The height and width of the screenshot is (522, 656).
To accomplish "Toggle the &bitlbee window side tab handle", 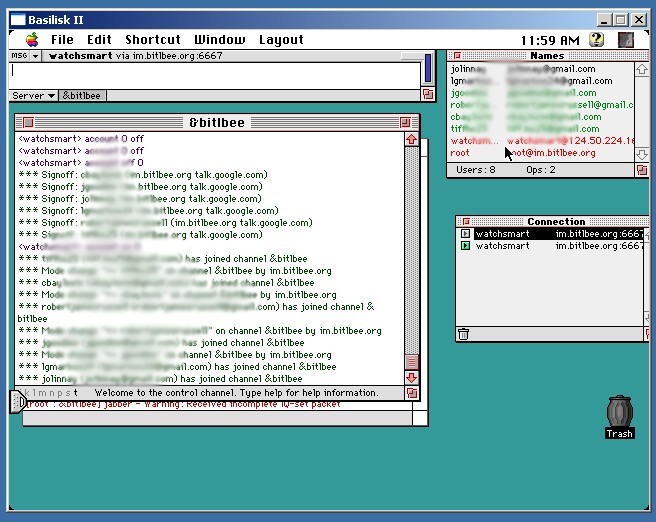I will [18, 402].
